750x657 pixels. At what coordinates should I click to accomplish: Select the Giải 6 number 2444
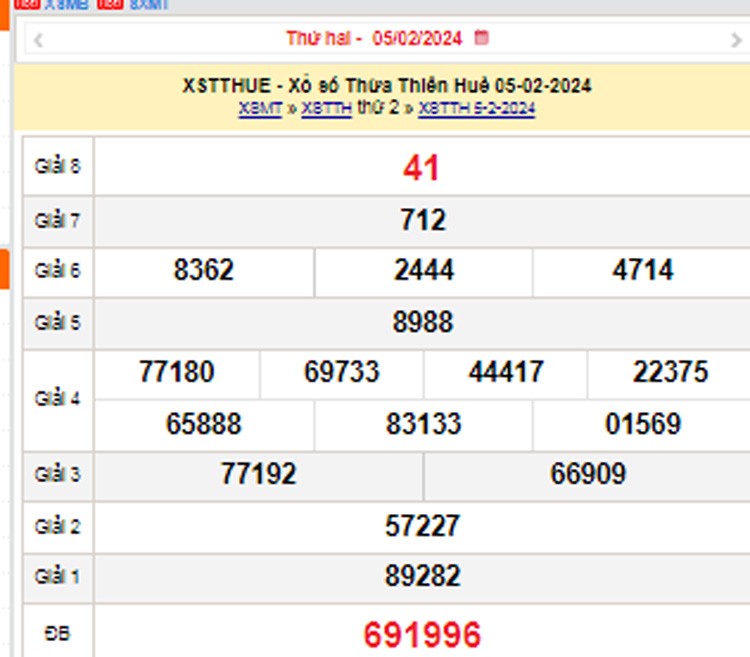424,271
